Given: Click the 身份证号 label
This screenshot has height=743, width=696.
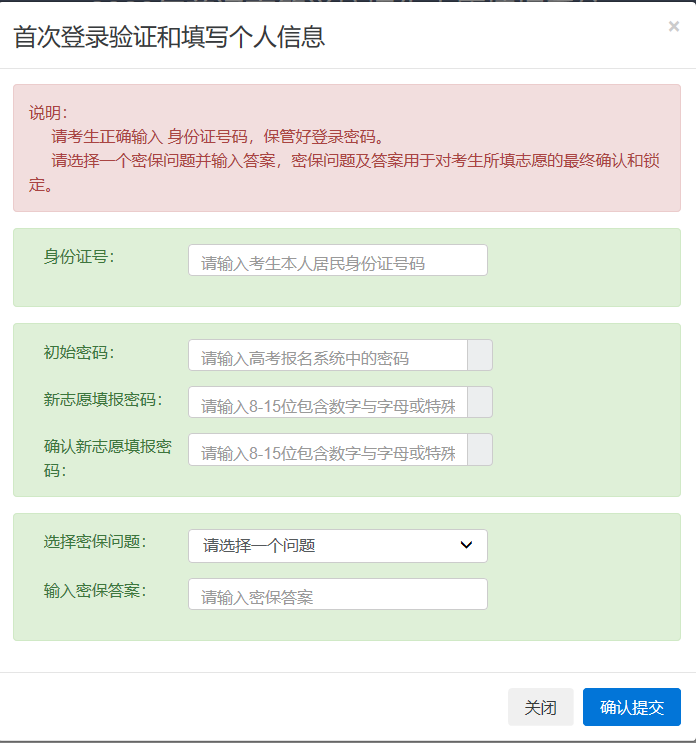Looking at the screenshot, I should [79, 257].
